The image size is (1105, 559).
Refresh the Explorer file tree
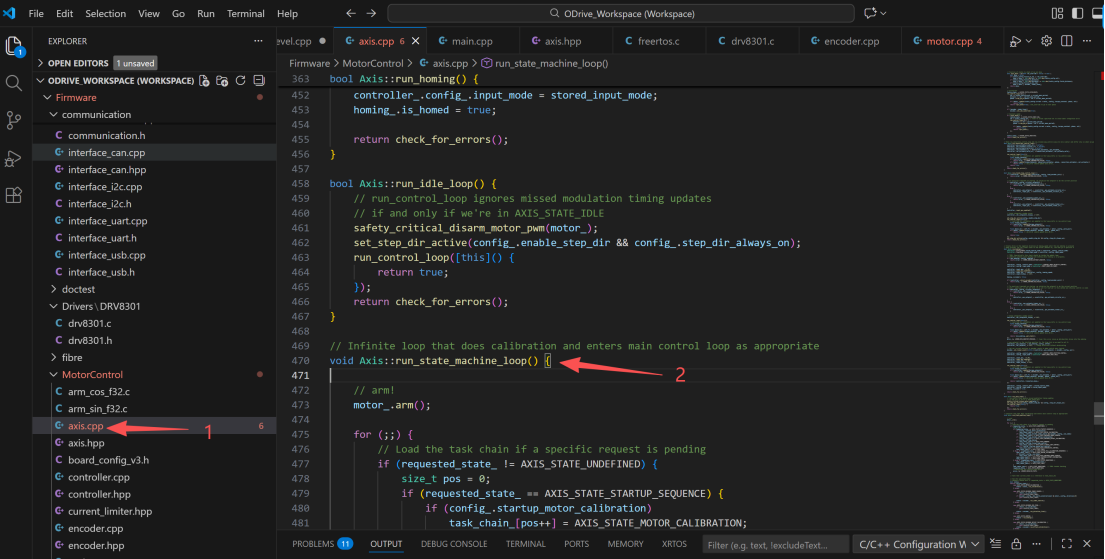click(x=240, y=80)
